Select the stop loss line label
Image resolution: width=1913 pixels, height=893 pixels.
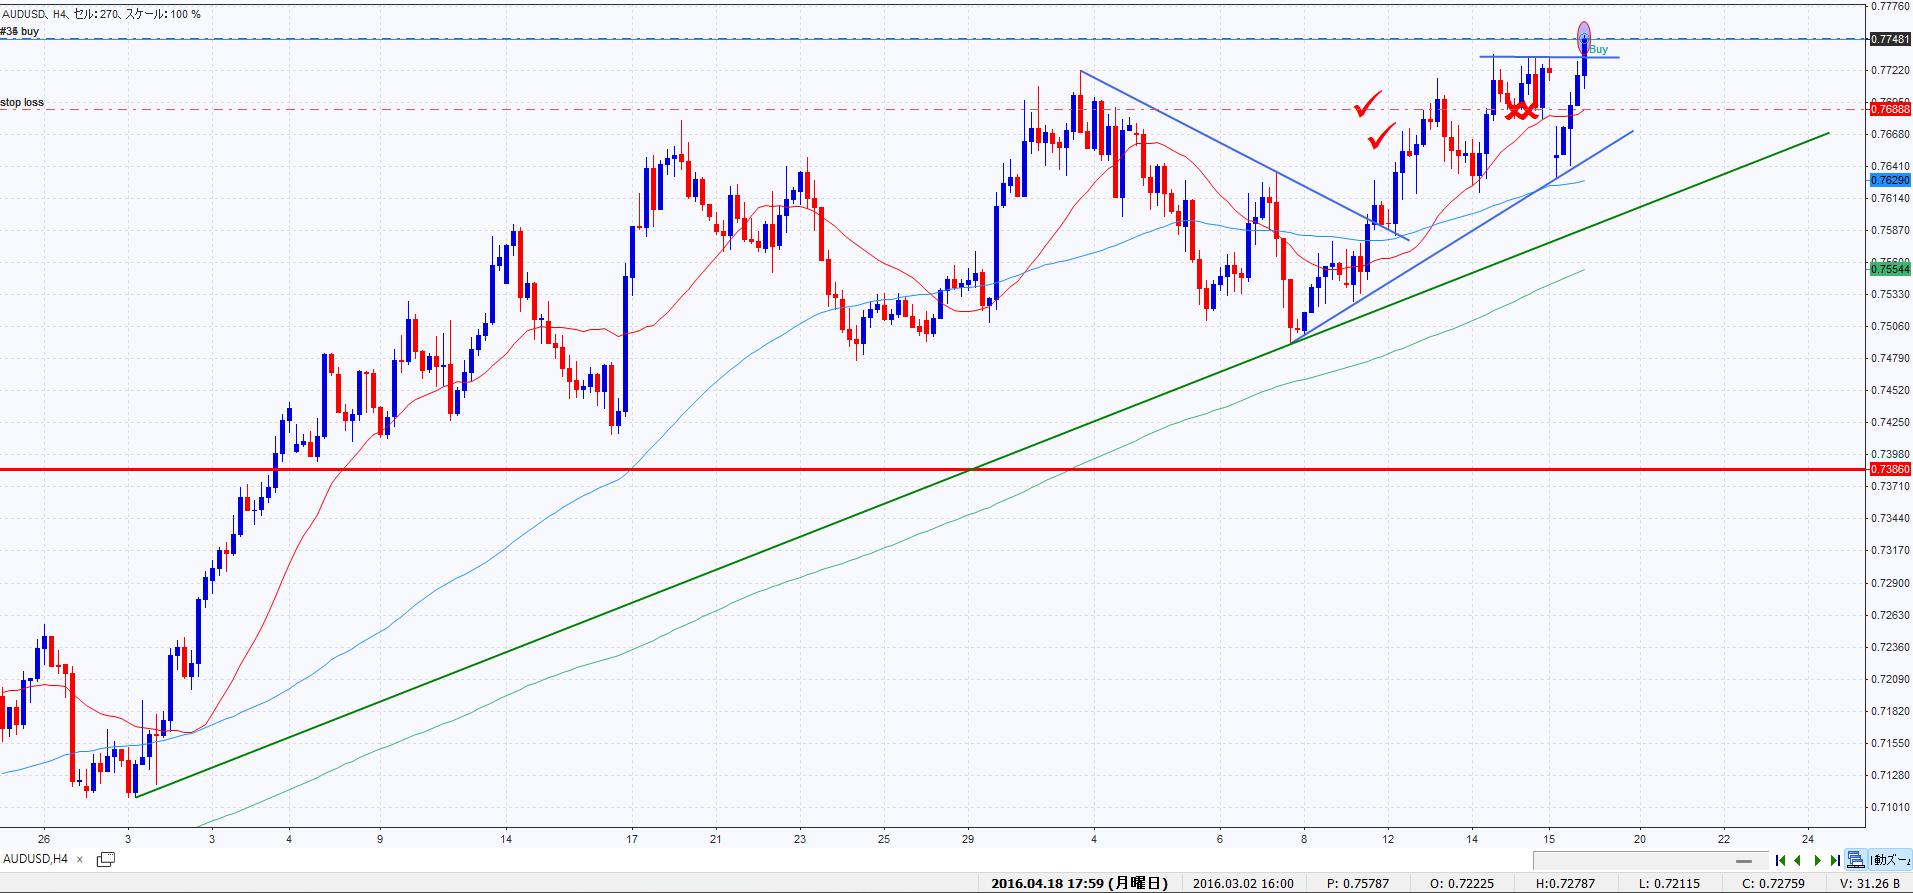pos(22,103)
